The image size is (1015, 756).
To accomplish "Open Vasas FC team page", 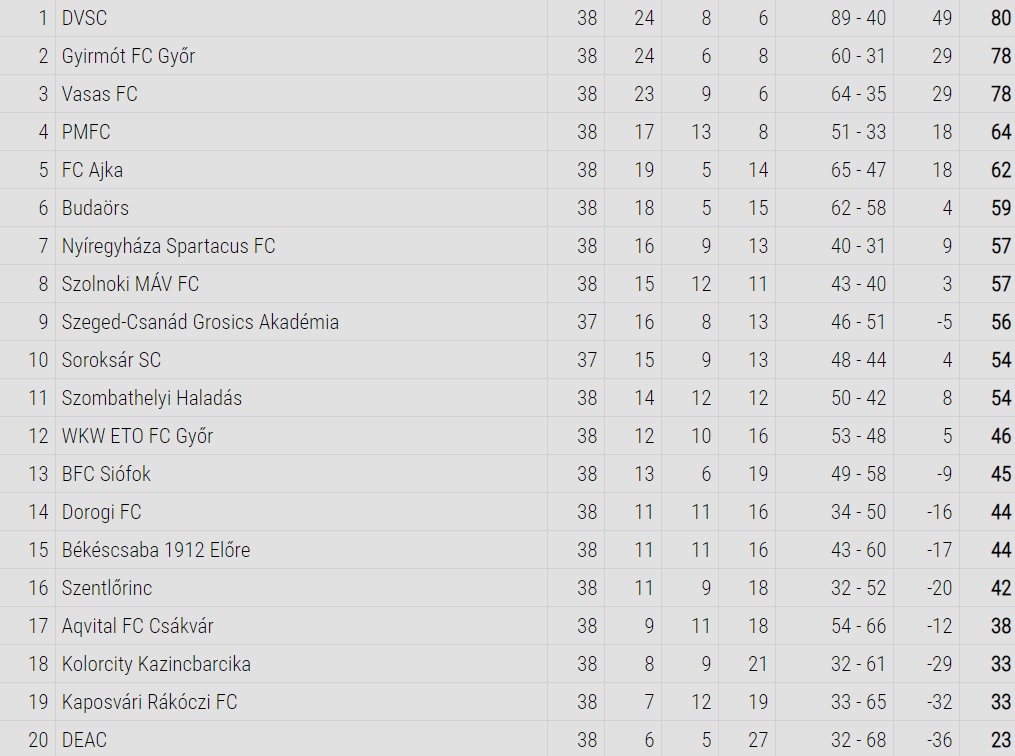I will pos(100,94).
